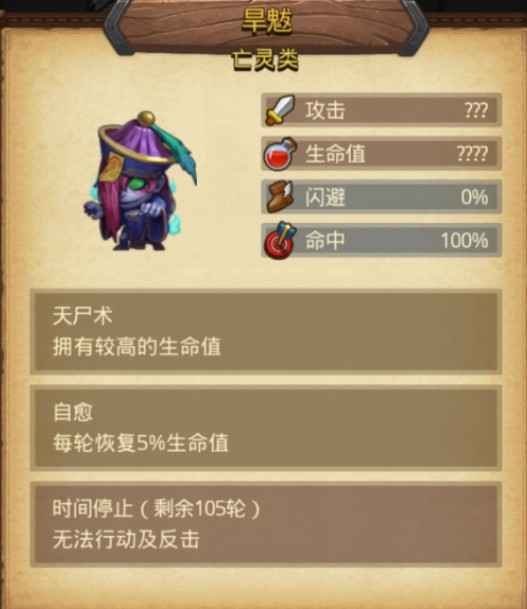Open the 天尸术 skill panel
Image resolution: width=527 pixels, height=609 pixels.
(x=266, y=332)
